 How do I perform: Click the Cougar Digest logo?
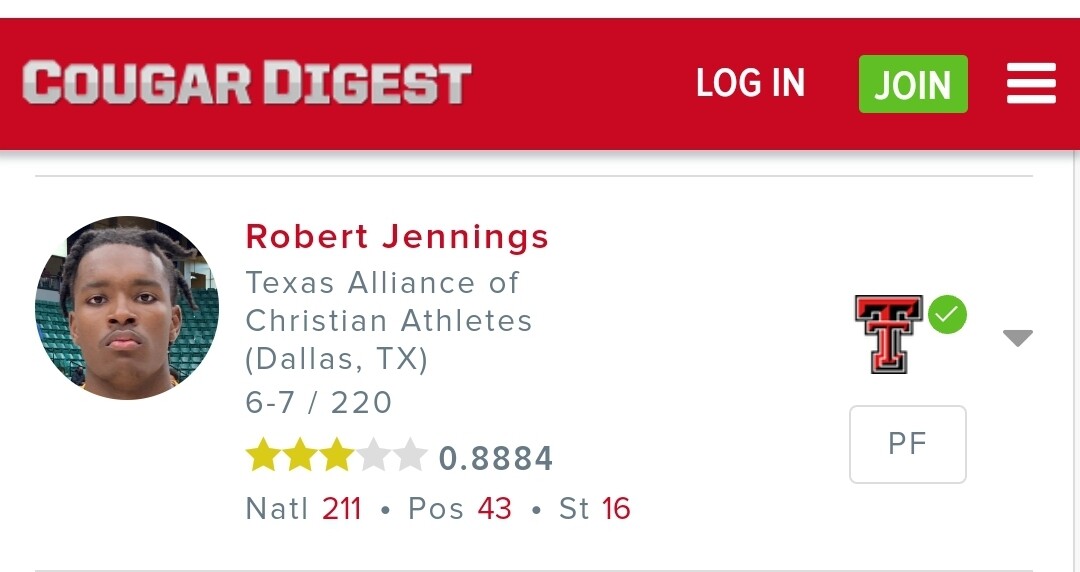pyautogui.click(x=247, y=83)
